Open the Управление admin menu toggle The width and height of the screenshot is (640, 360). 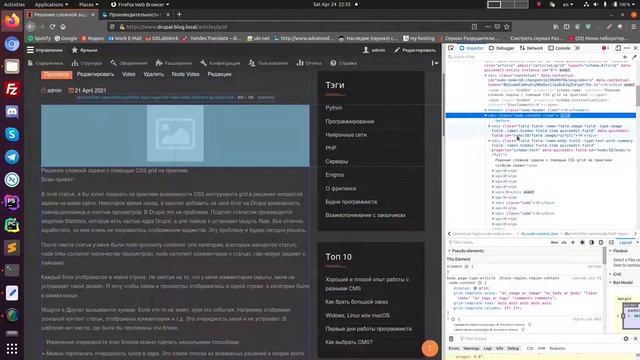point(45,50)
